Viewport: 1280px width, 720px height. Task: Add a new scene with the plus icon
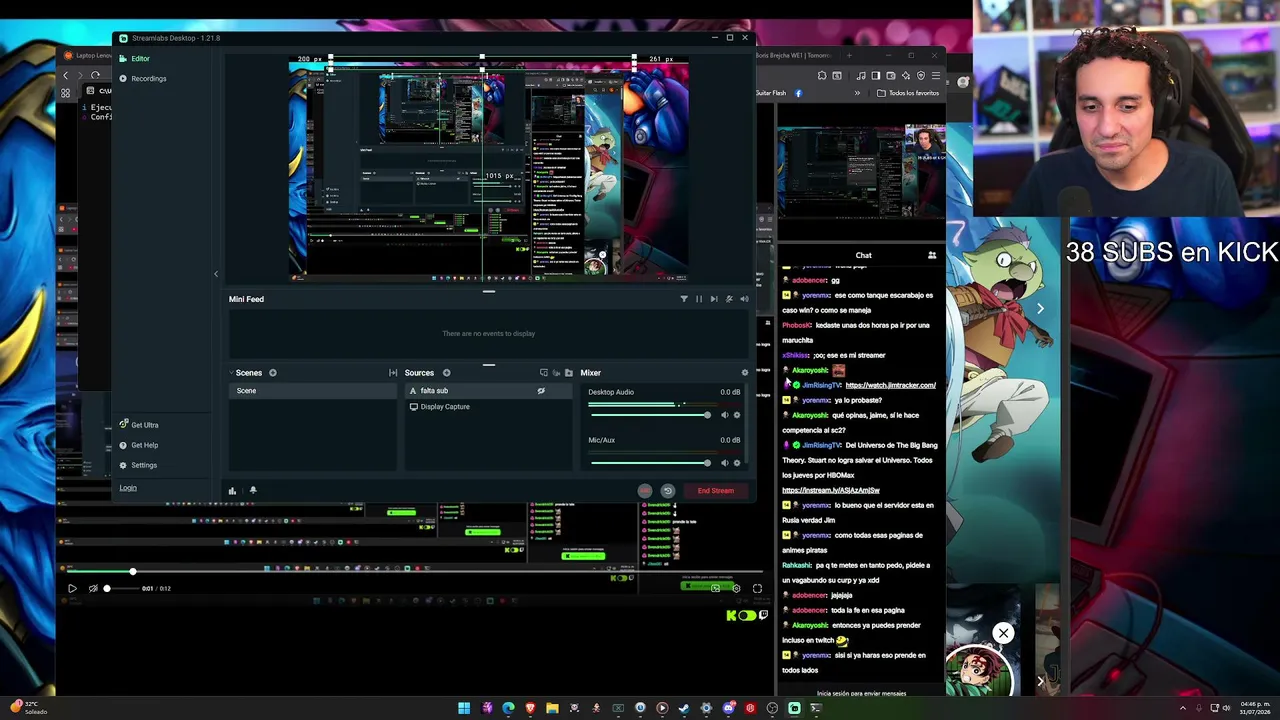coord(272,373)
